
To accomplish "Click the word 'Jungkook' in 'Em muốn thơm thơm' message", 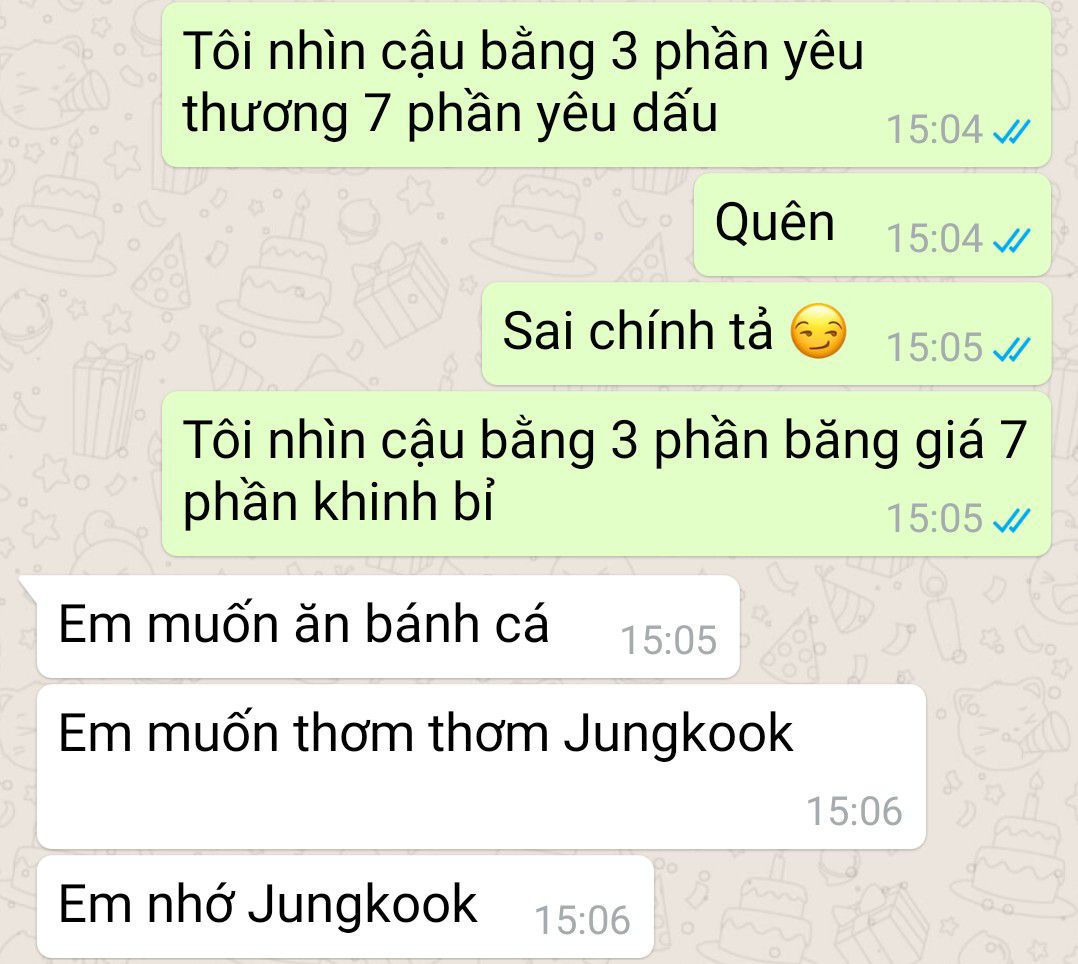I will coord(678,735).
